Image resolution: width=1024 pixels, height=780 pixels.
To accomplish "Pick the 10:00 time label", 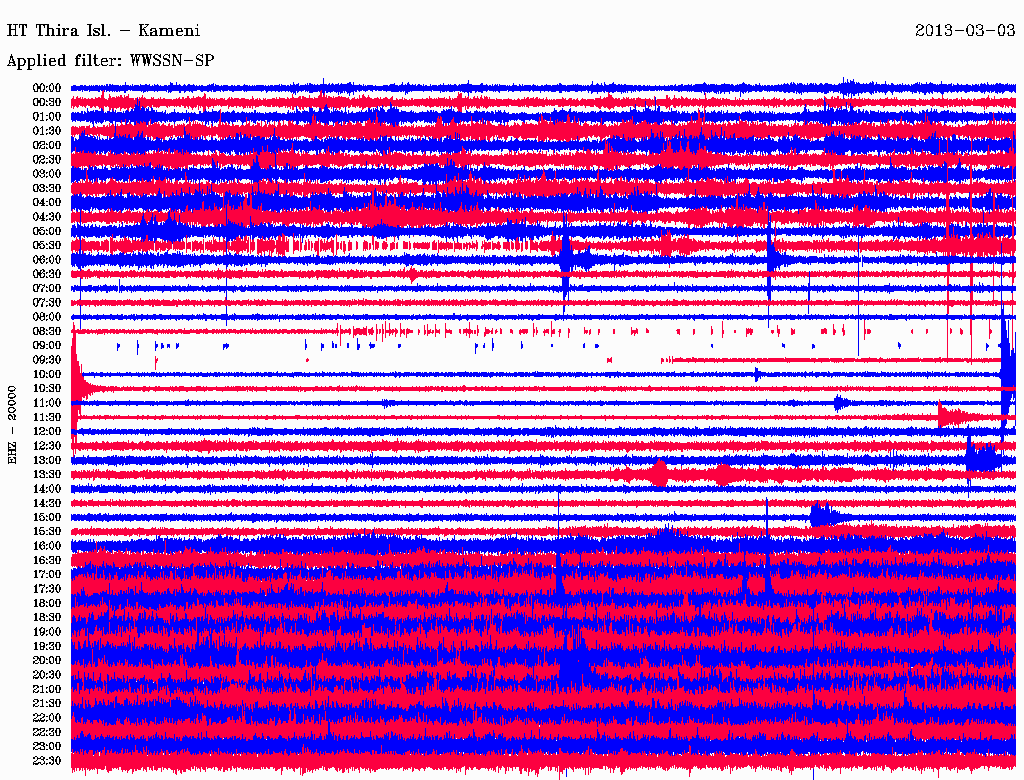I will pyautogui.click(x=47, y=374).
